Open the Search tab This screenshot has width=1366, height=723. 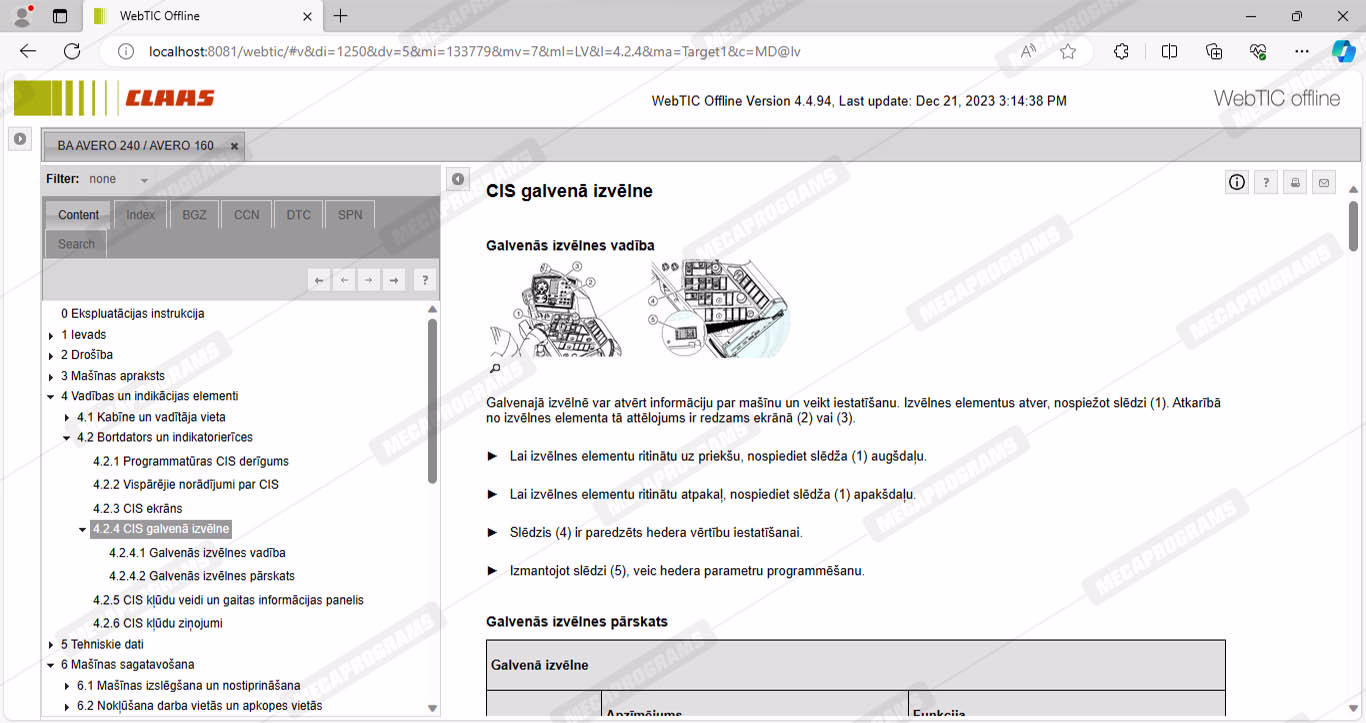(76, 244)
